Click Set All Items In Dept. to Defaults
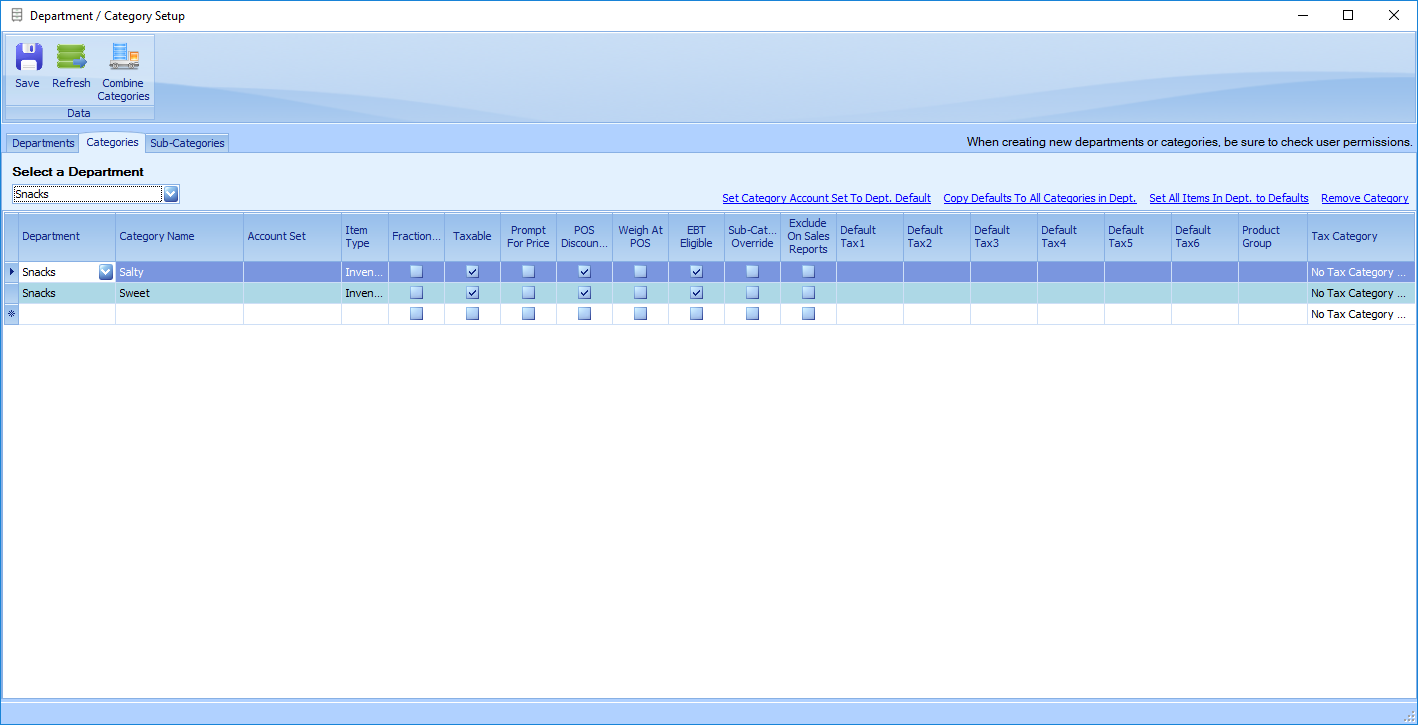Screen dimensions: 1418x725 click(x=1228, y=198)
